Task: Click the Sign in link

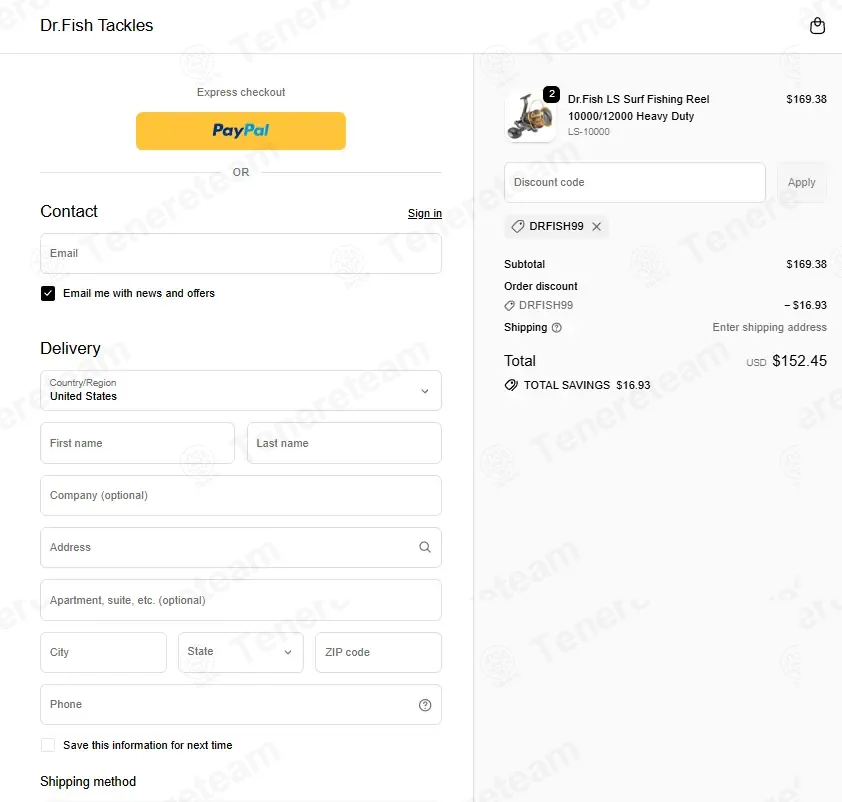Action: [x=425, y=213]
